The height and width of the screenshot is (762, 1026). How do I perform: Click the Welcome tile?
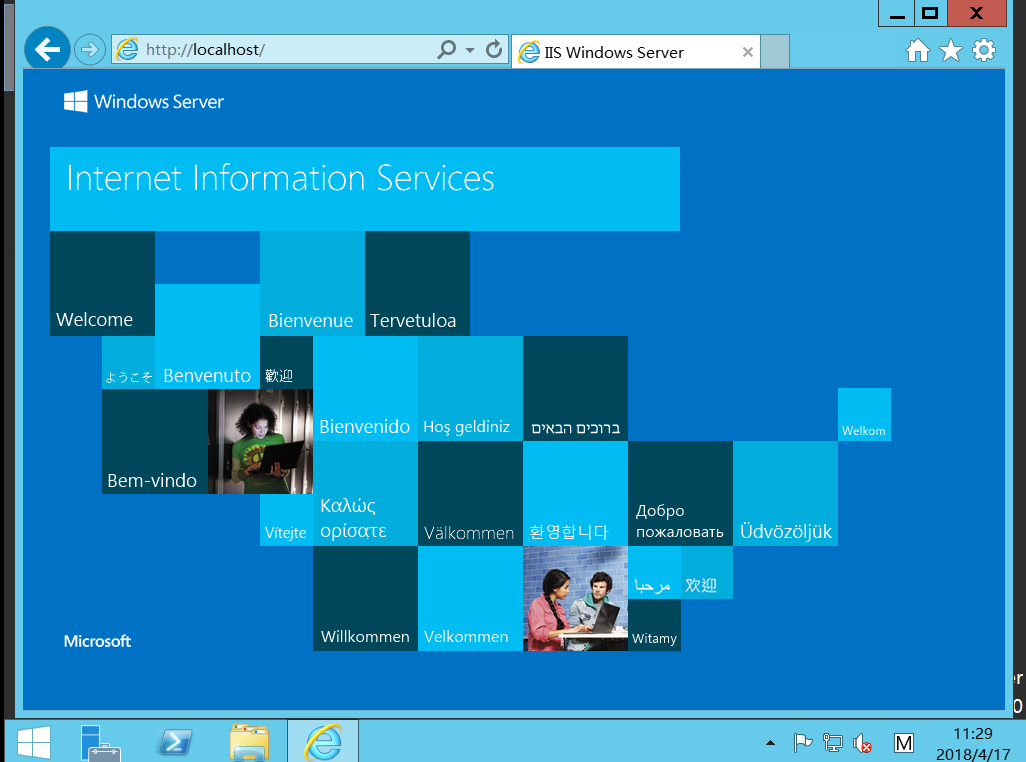(103, 284)
